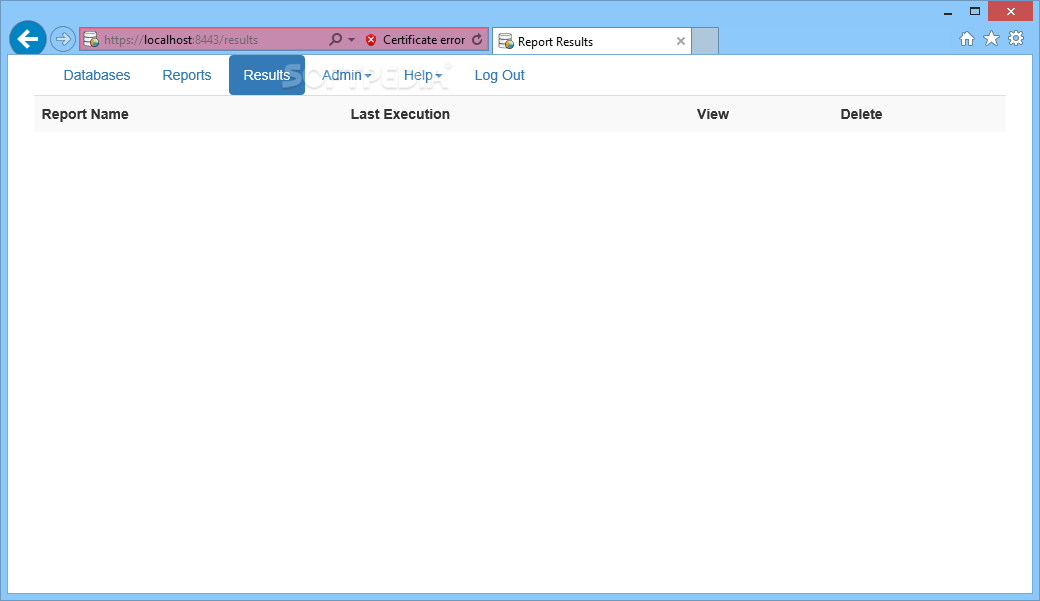1040x601 pixels.
Task: Open a new blank browser tab
Action: click(705, 41)
